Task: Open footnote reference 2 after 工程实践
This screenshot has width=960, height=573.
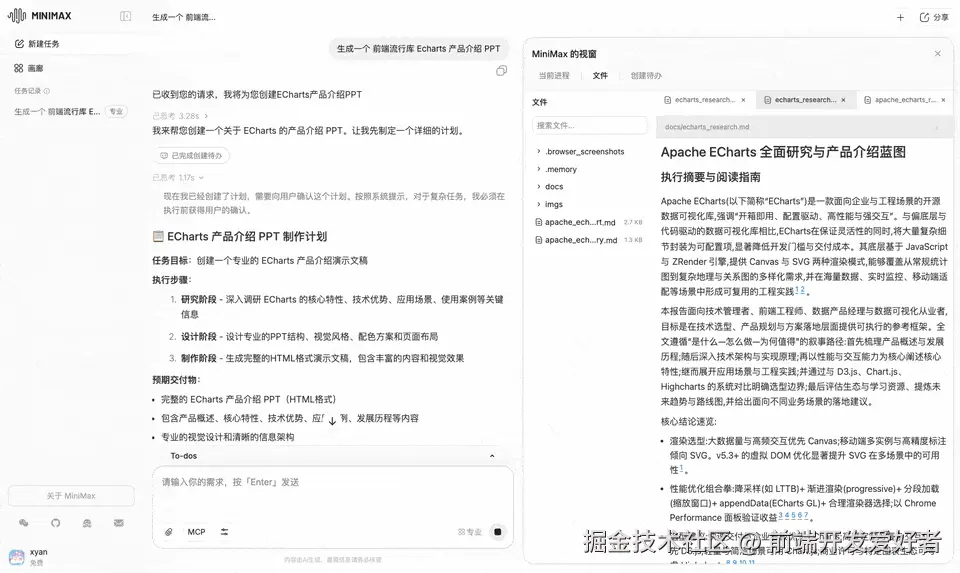Action: [803, 290]
